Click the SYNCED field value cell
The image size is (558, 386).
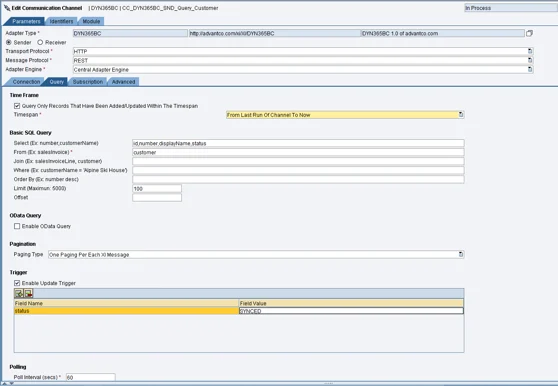tap(351, 311)
